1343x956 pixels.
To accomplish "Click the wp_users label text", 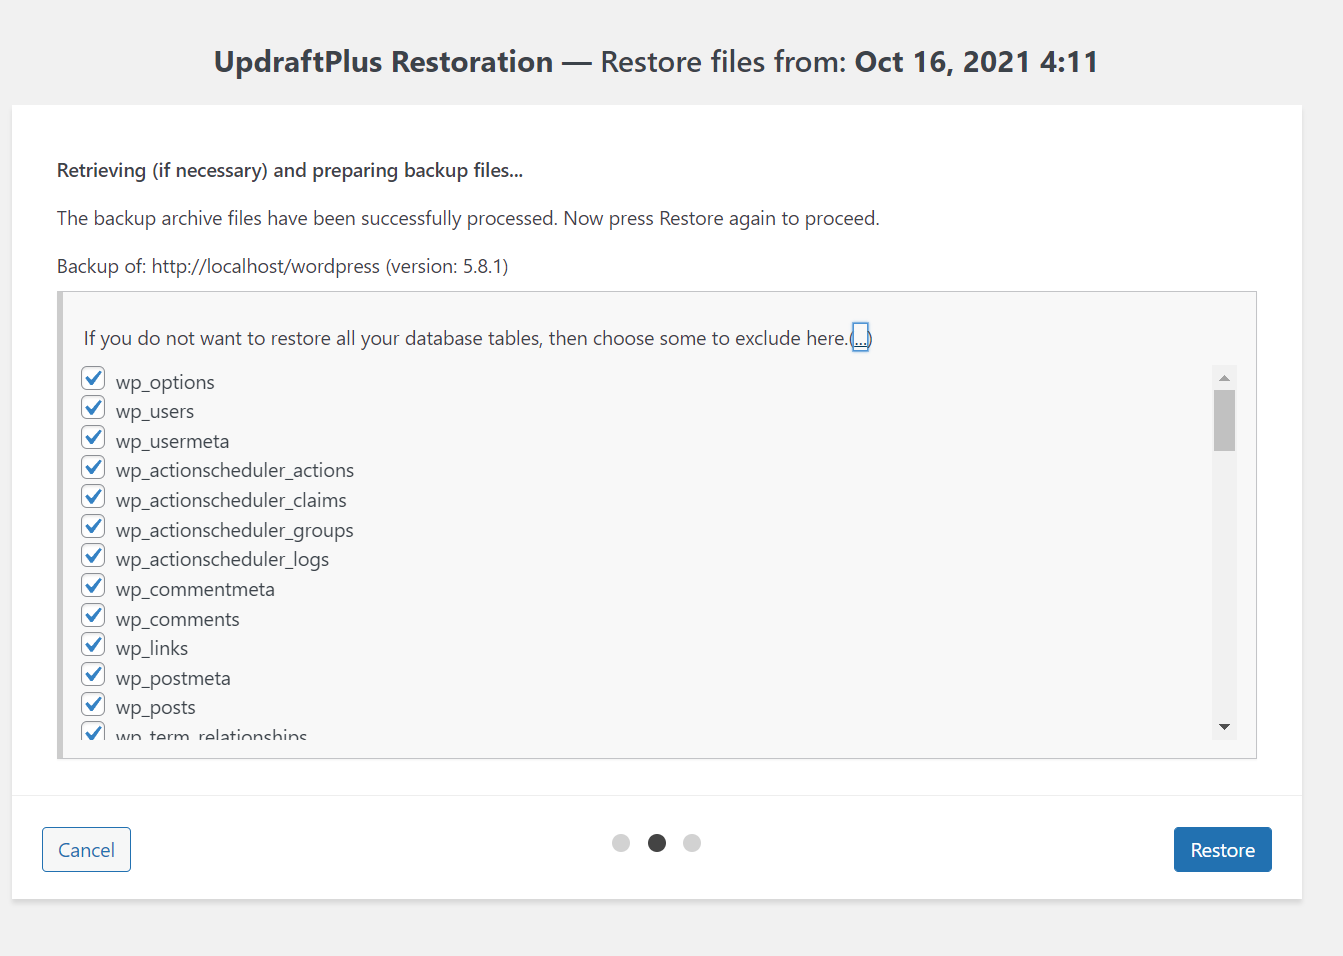I will (155, 411).
